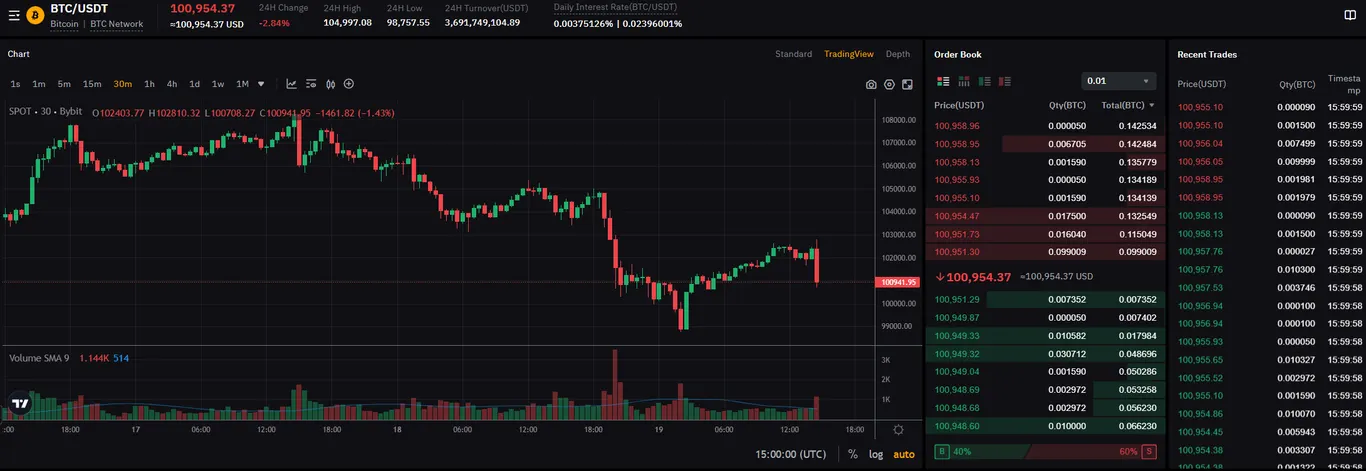Click the Daily Interest Rate(BTC/USDT) label

[615, 7]
